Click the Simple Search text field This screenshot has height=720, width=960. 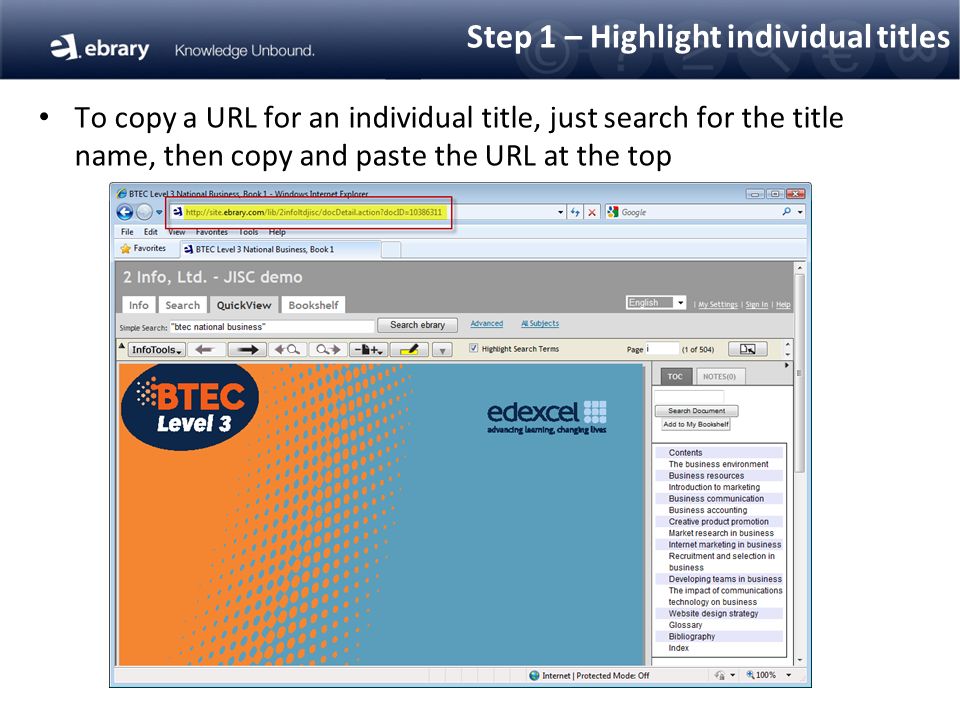pos(271,327)
